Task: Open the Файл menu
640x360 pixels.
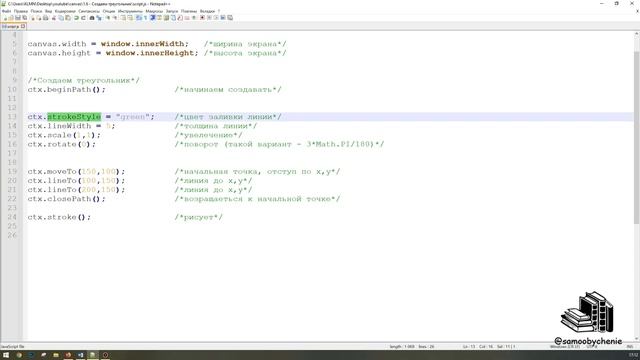Action: (7, 11)
